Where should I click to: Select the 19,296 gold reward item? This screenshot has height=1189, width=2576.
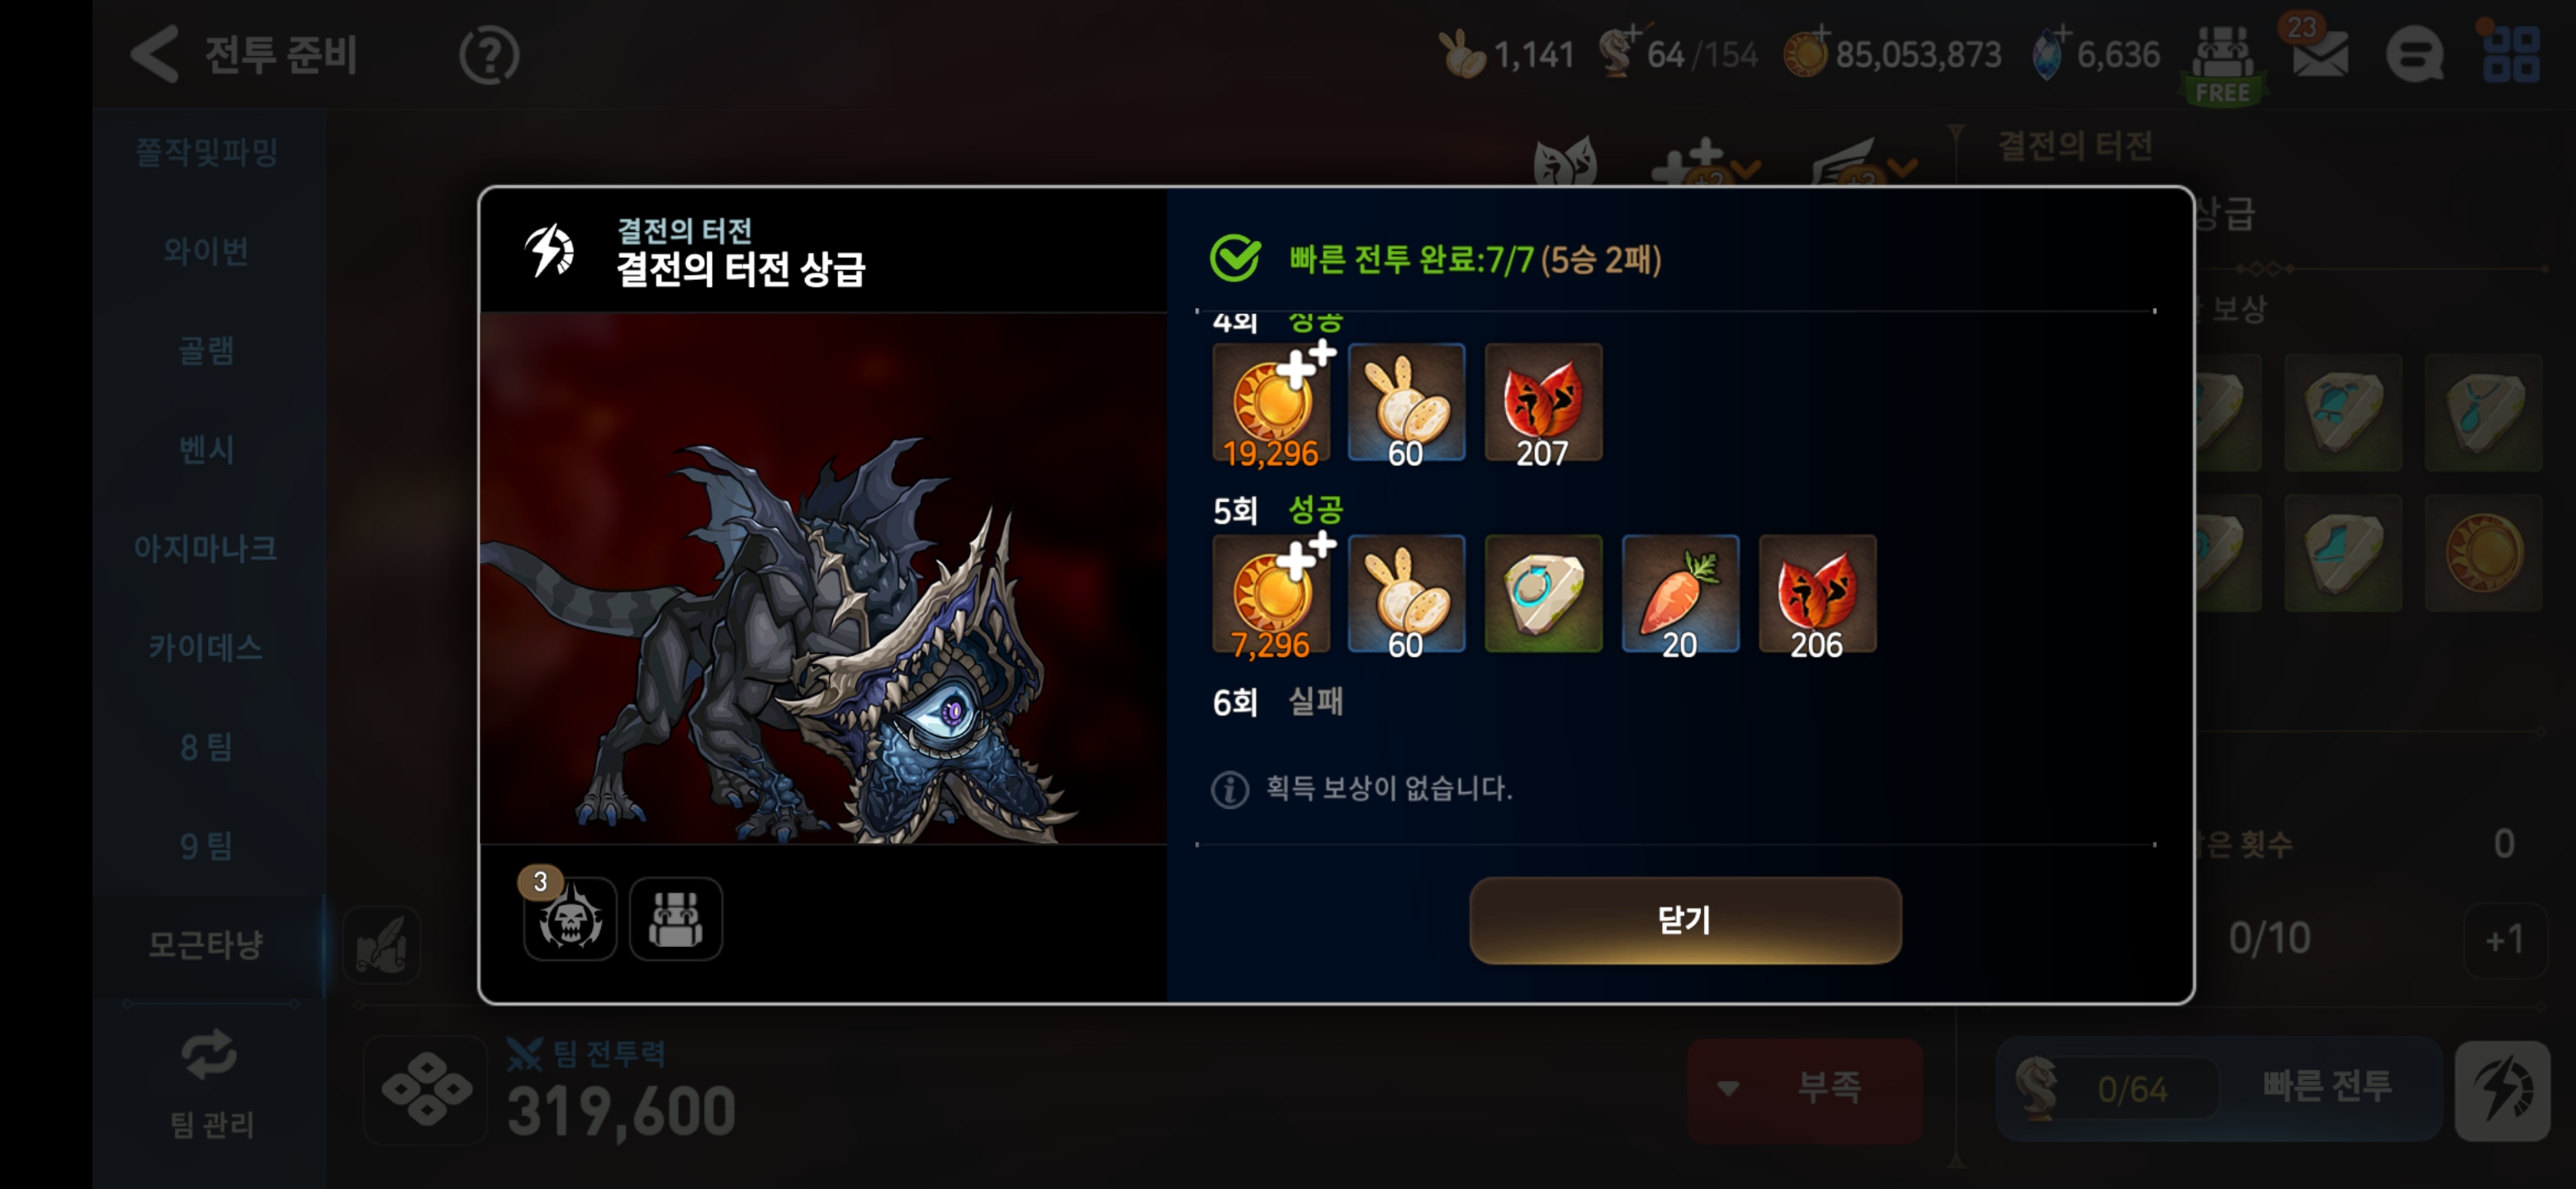click(1271, 404)
